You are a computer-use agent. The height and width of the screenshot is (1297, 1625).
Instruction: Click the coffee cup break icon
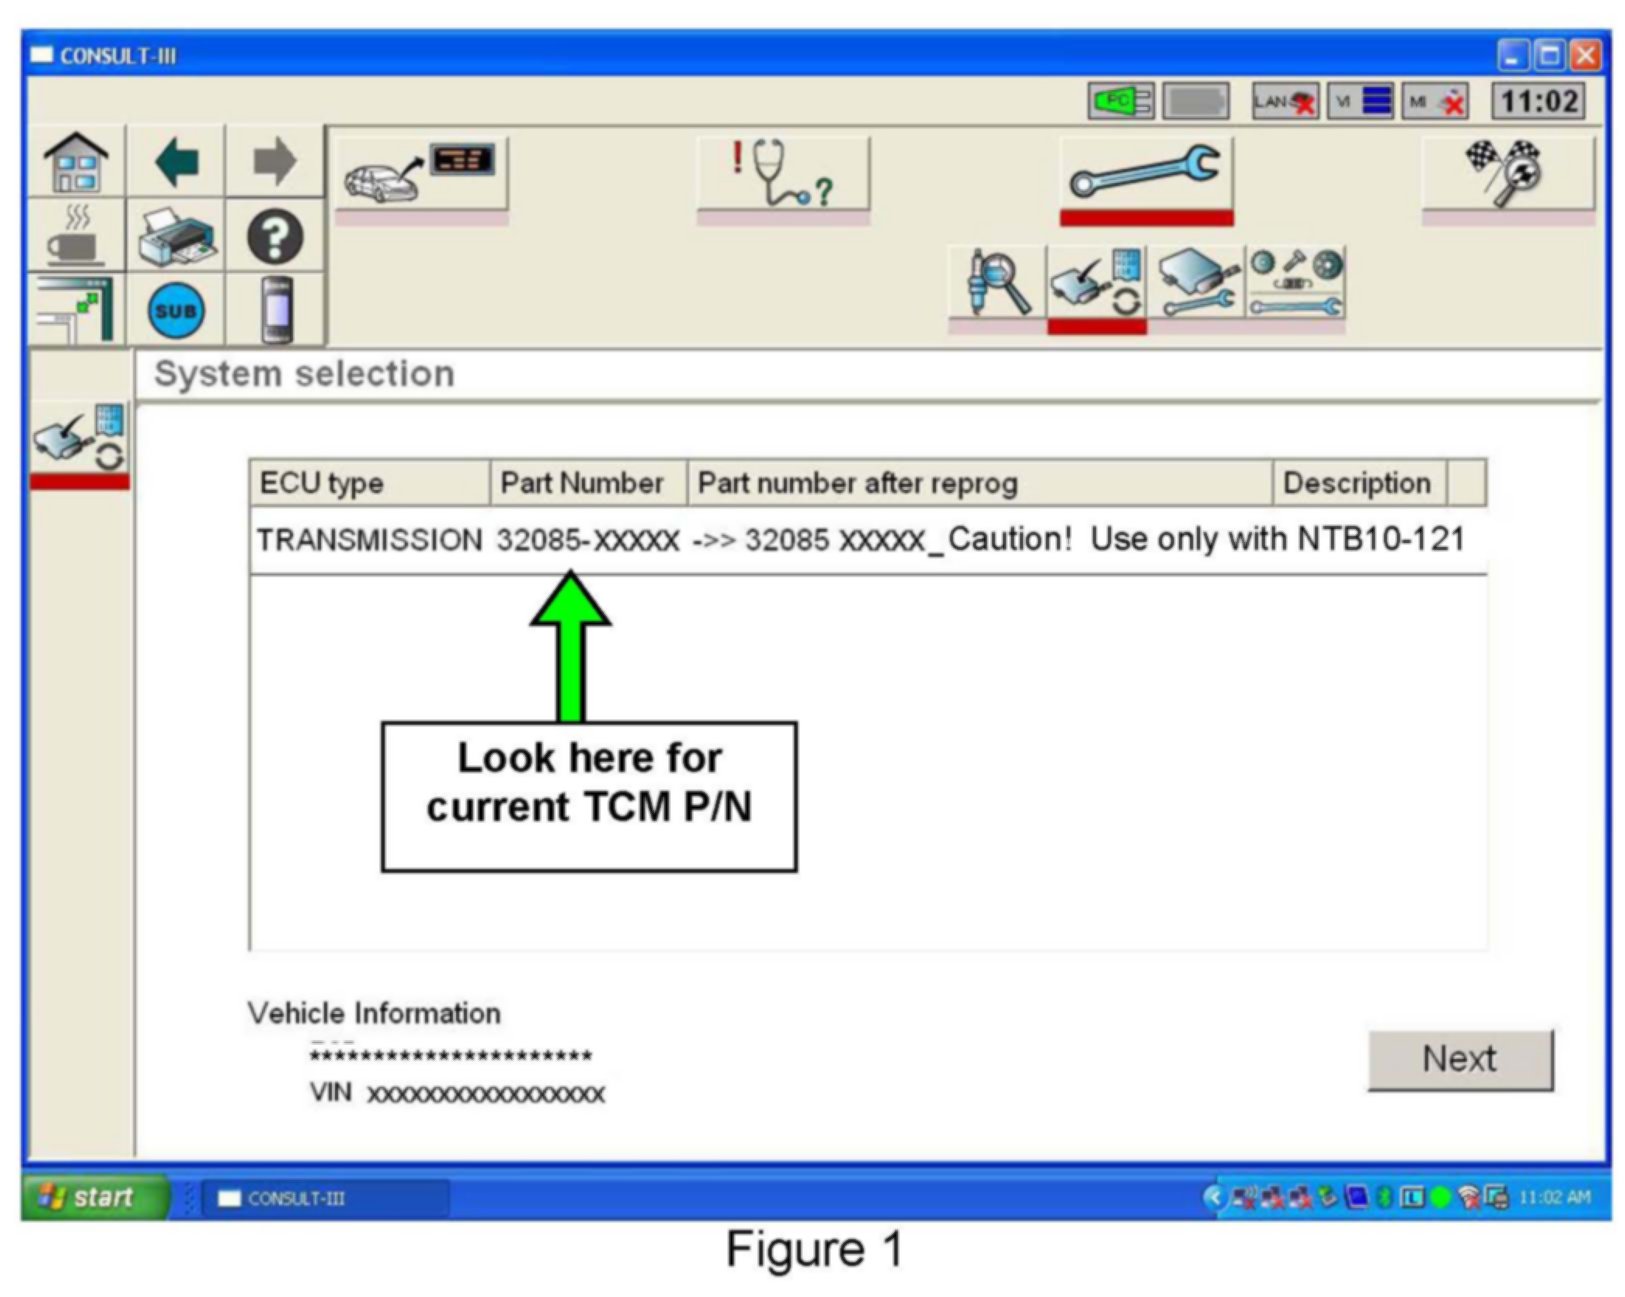click(76, 236)
